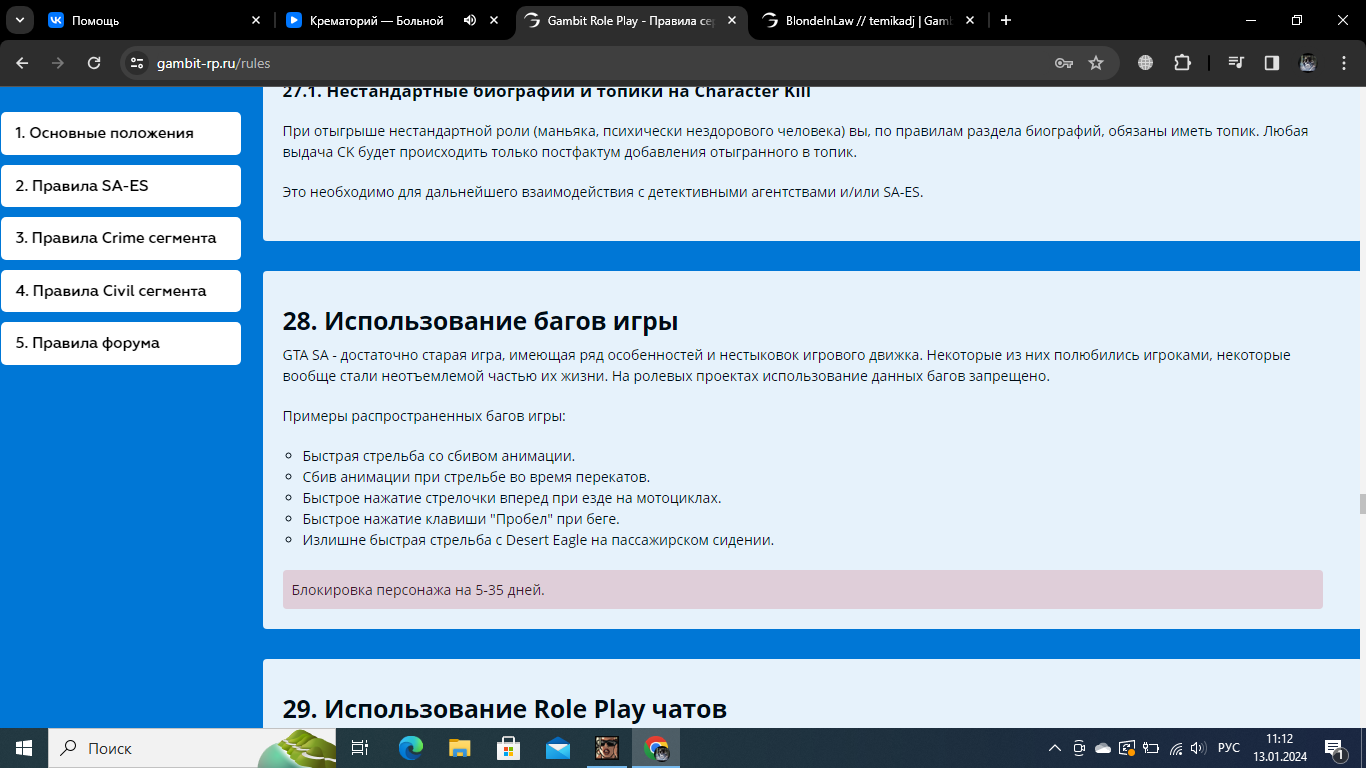Switch to the BlondeInLaw tab
Screen dimensions: 1366x768
click(x=860, y=20)
